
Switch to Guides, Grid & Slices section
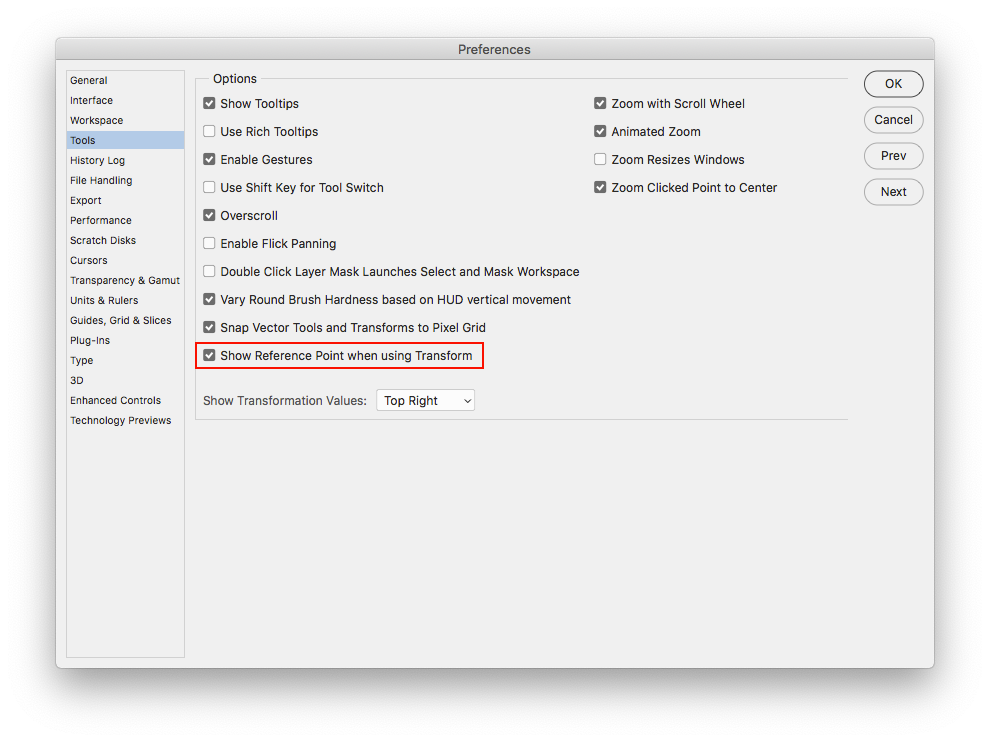[121, 321]
